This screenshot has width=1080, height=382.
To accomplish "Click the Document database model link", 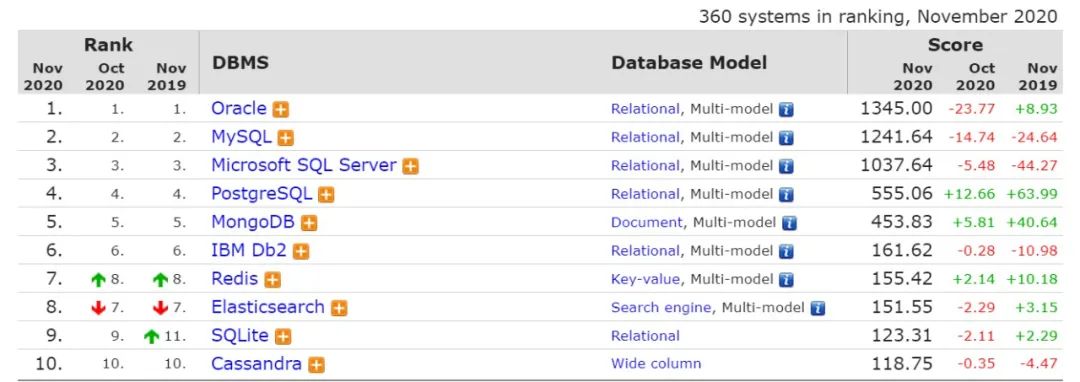I will (x=647, y=222).
